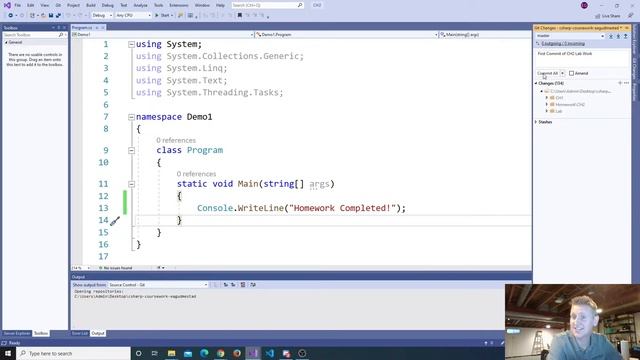Collapse the Changes (134) section
Screen dimensions: 640x360
coord(536,83)
